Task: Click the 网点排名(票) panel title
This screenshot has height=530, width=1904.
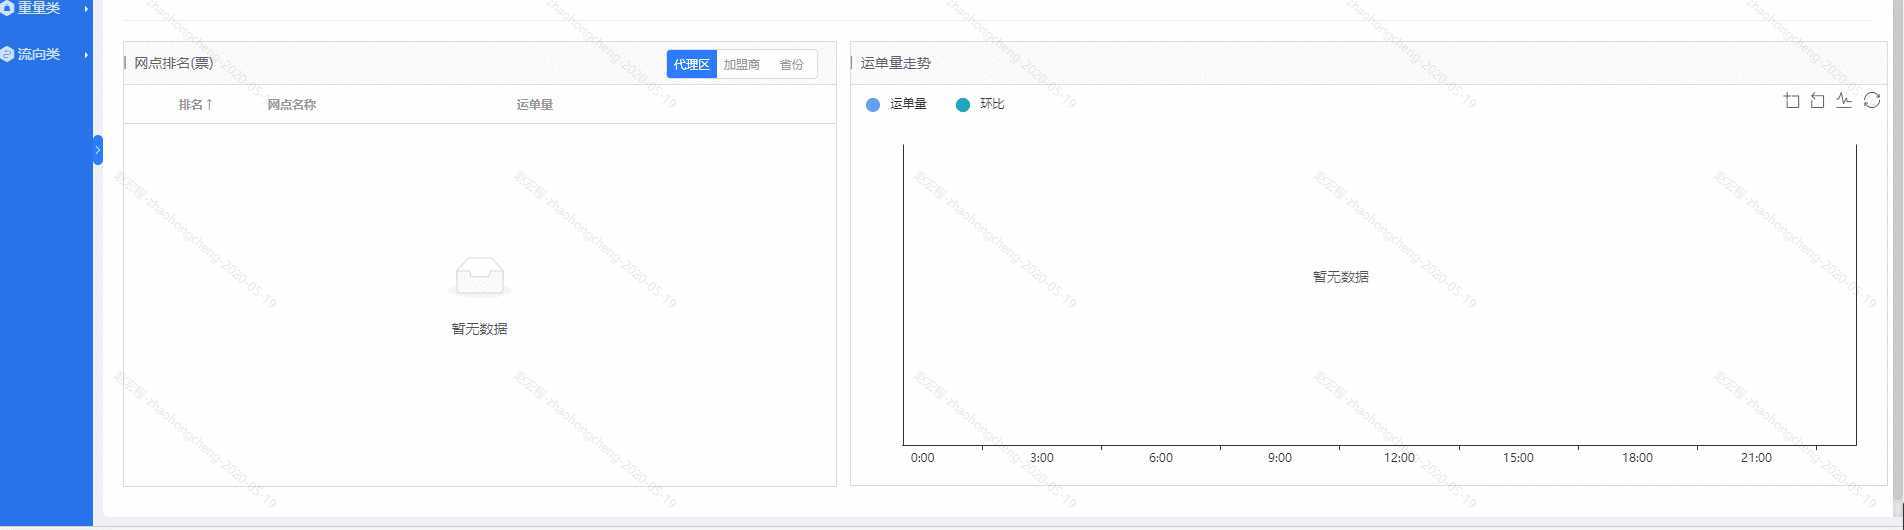Action: tap(174, 63)
